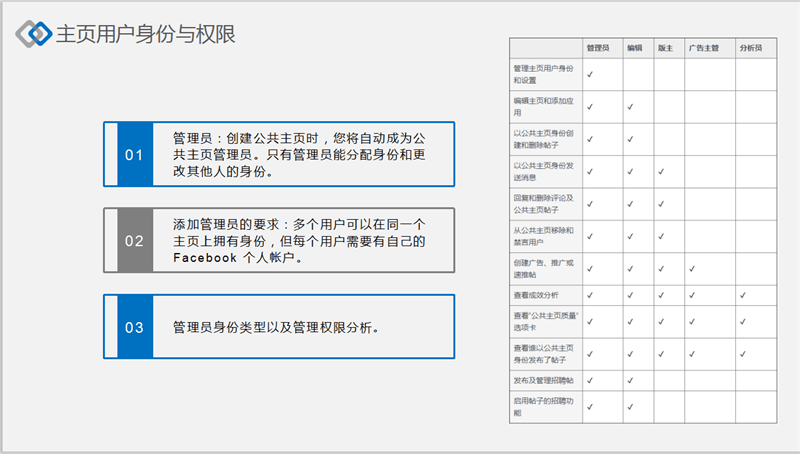Click the 广告主管 checkmark in 查看成效分析 row
This screenshot has height=454, width=800.
(692, 295)
